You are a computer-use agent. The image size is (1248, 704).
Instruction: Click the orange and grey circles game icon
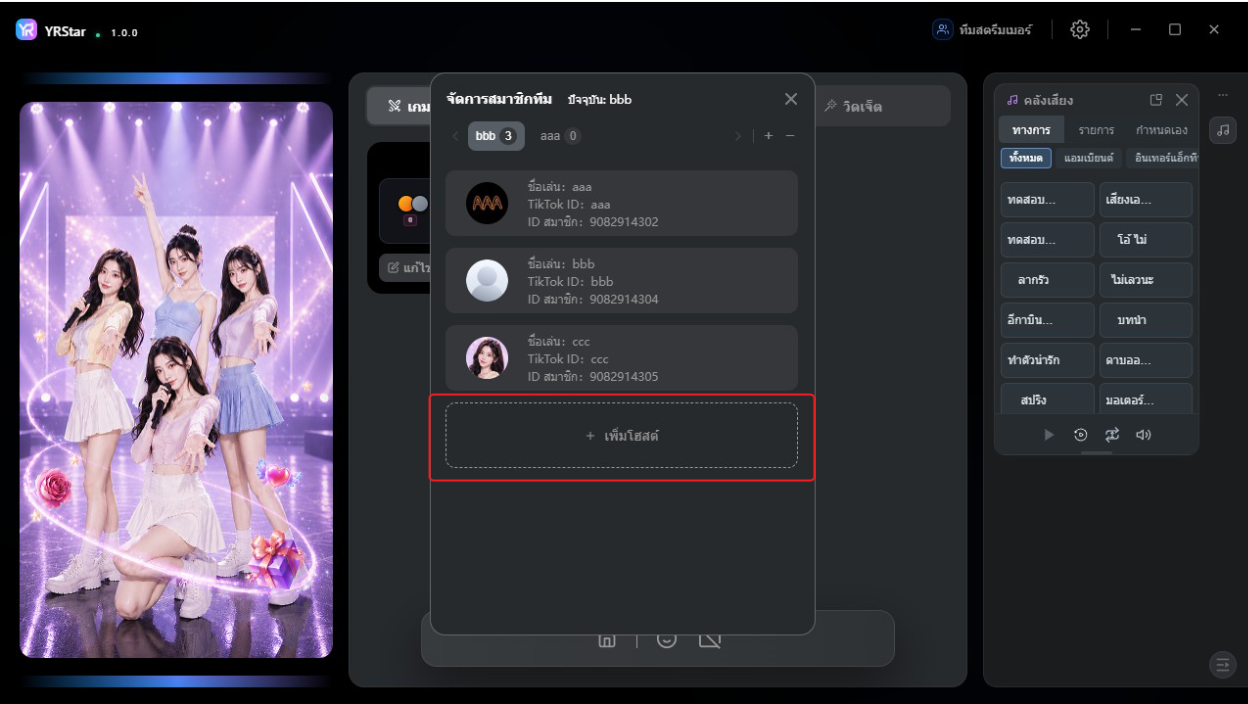(x=412, y=204)
